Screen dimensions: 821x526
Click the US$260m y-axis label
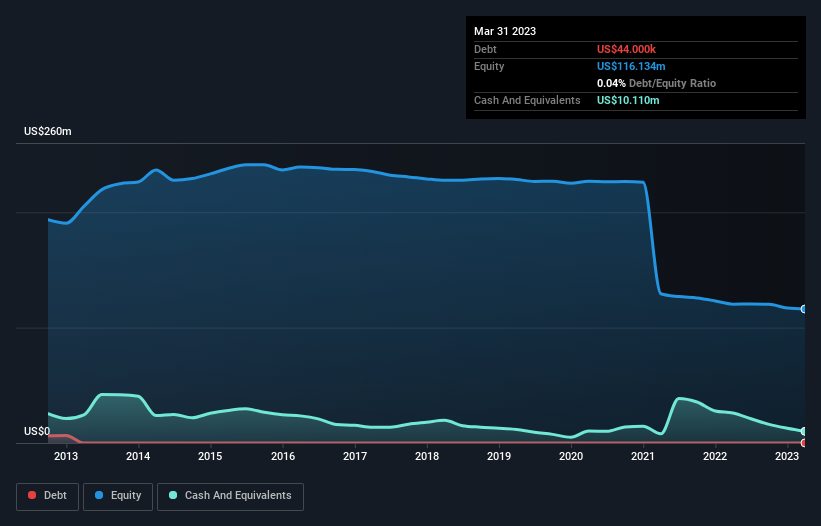48,131
